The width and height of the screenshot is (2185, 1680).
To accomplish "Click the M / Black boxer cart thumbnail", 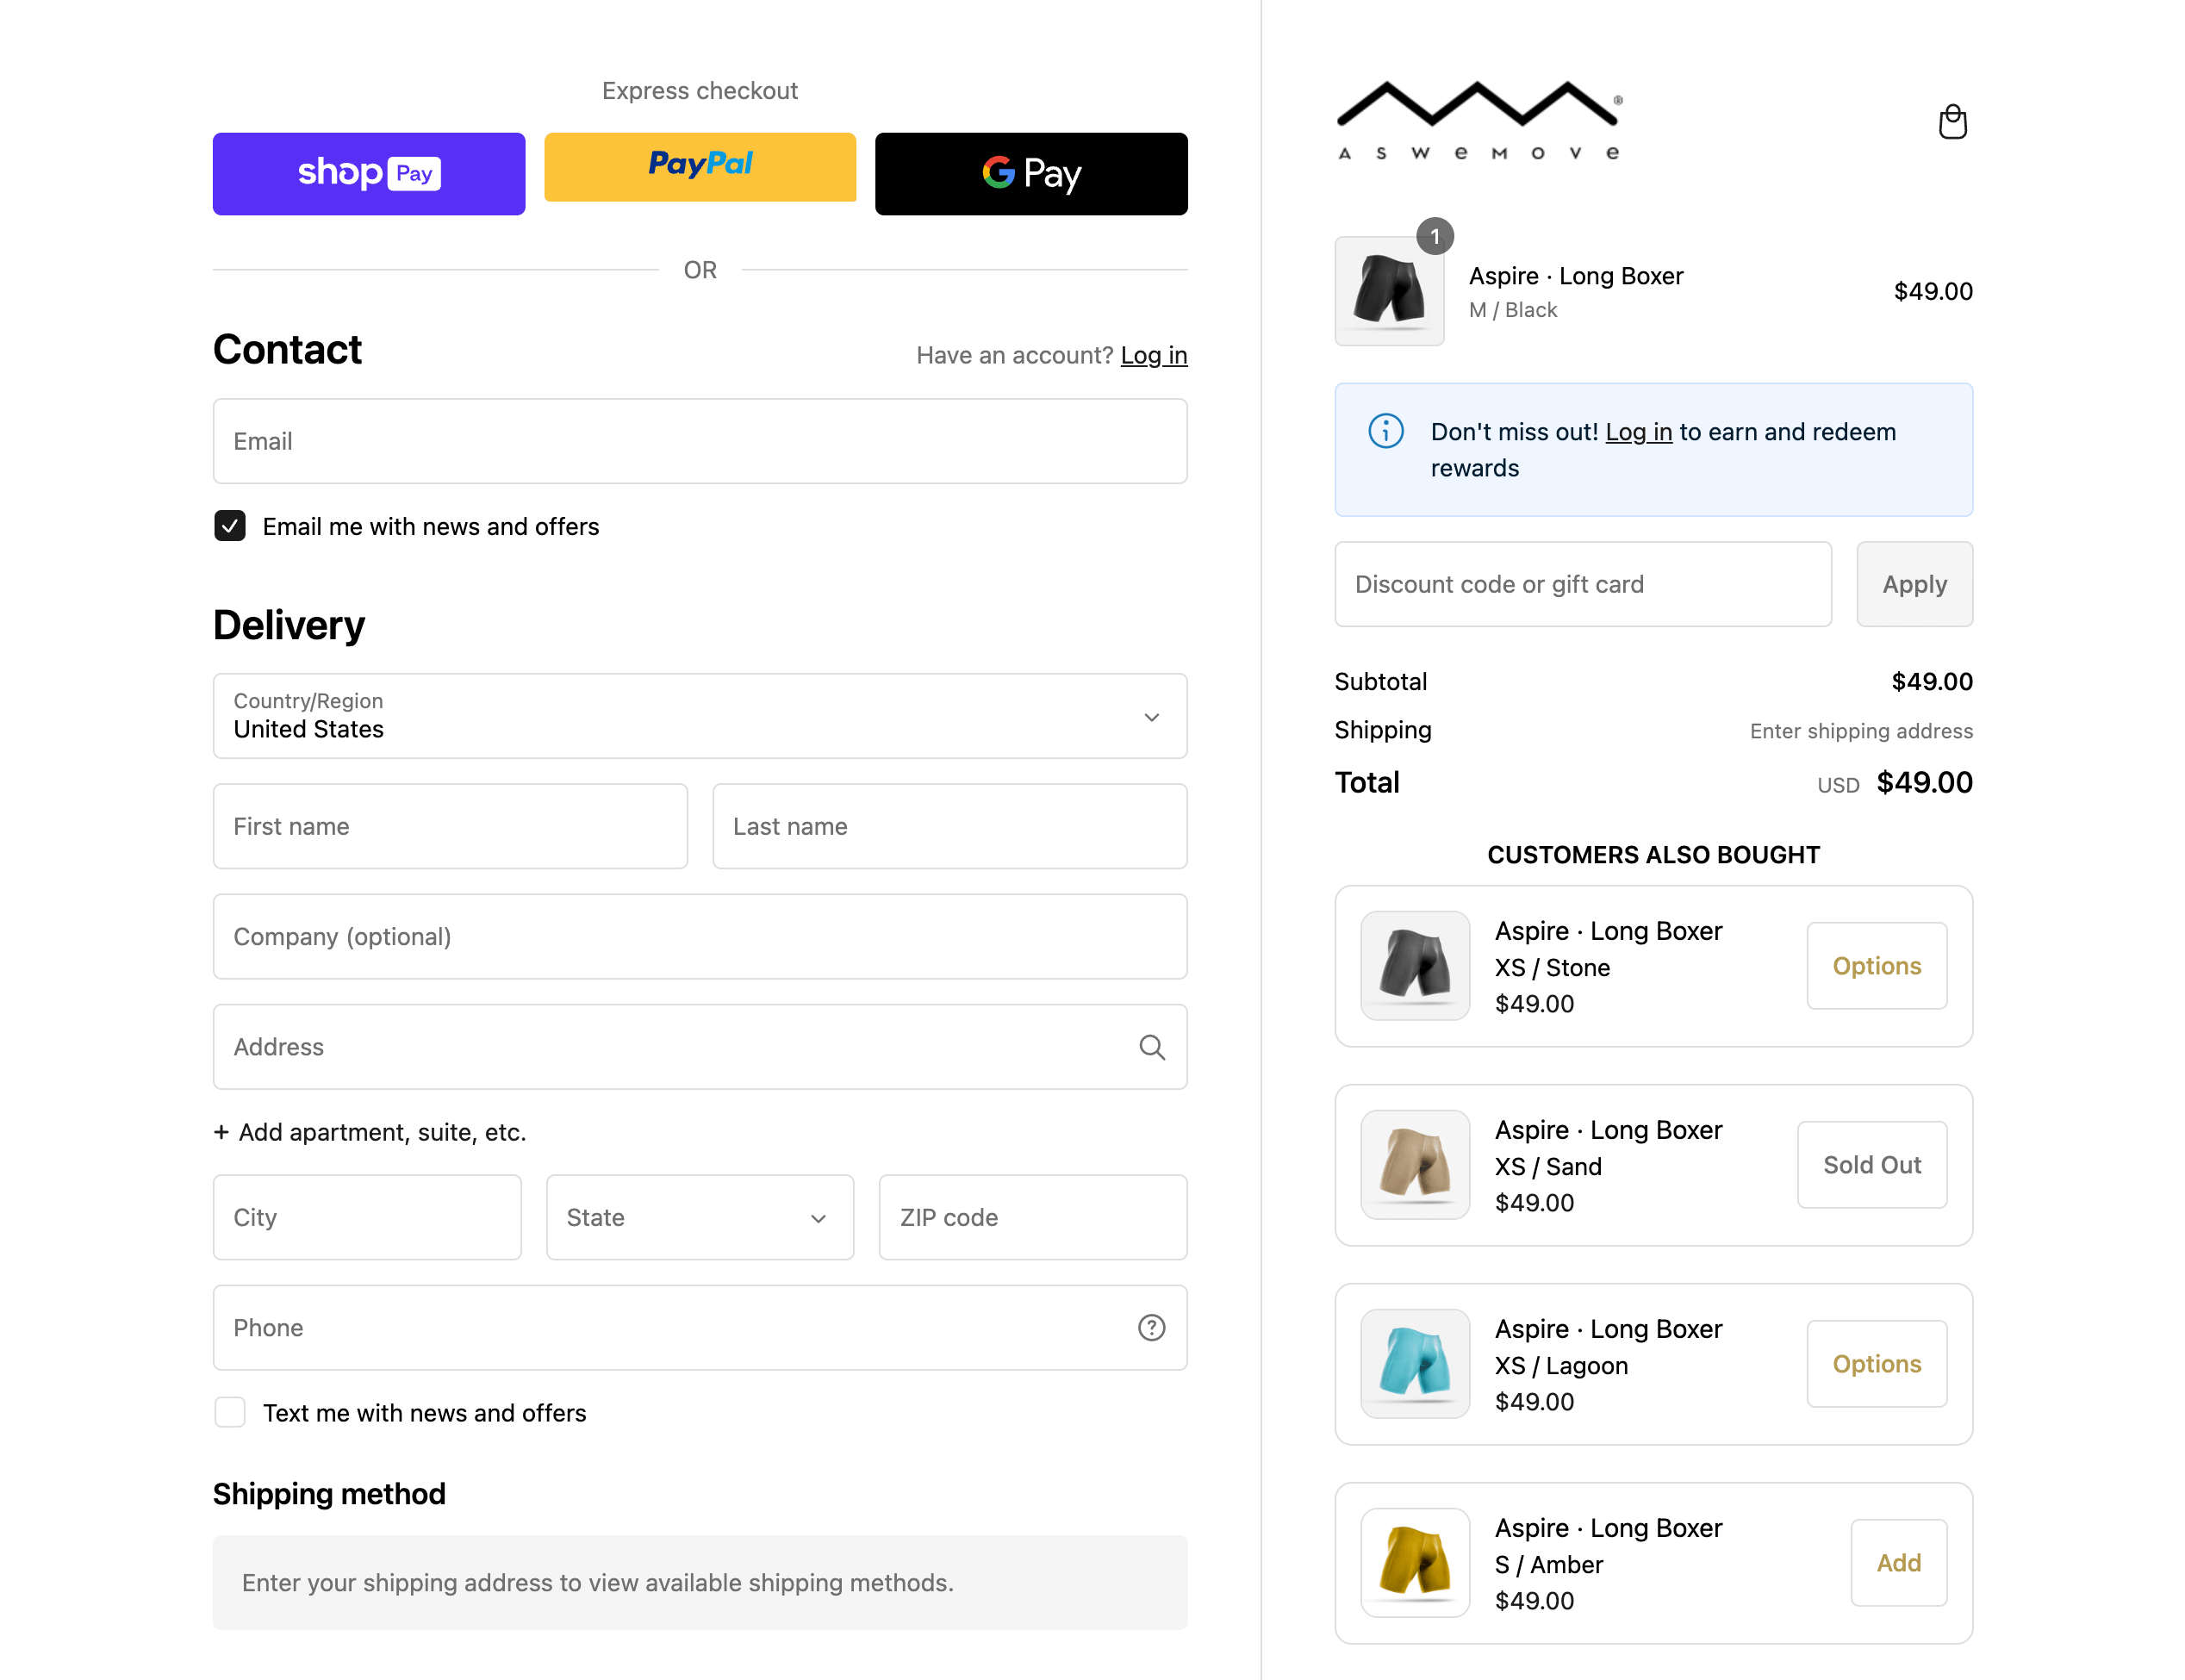I will click(x=1389, y=291).
